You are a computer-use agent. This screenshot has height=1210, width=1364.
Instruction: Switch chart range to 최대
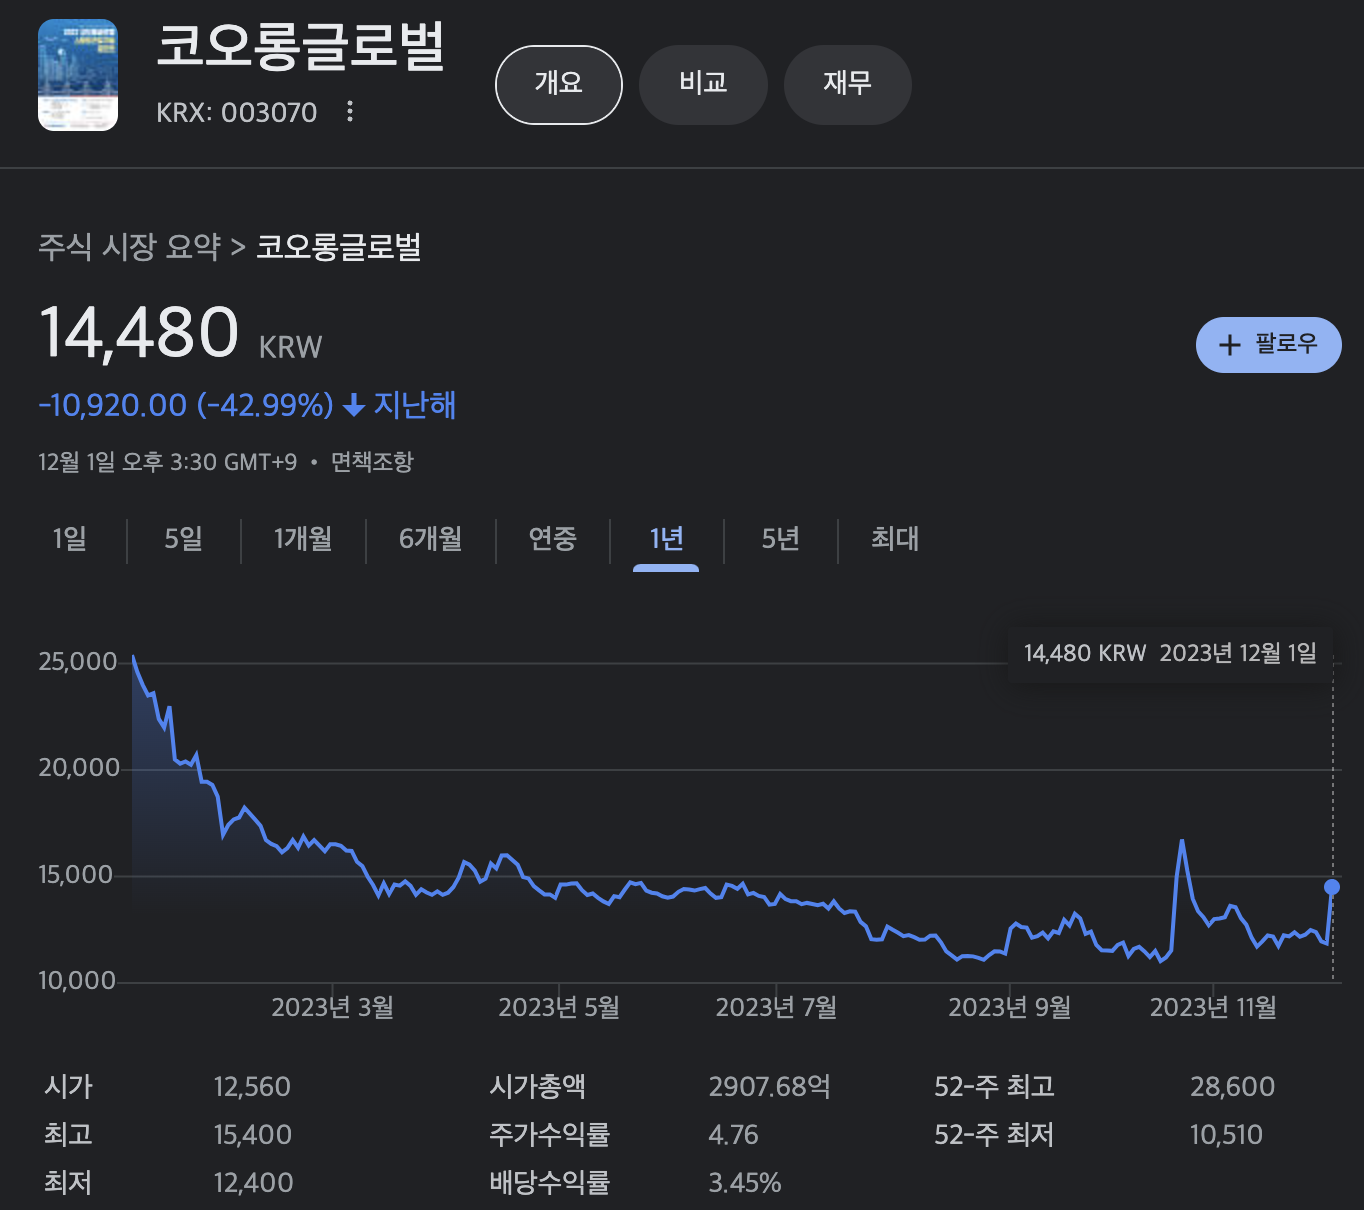(x=895, y=539)
